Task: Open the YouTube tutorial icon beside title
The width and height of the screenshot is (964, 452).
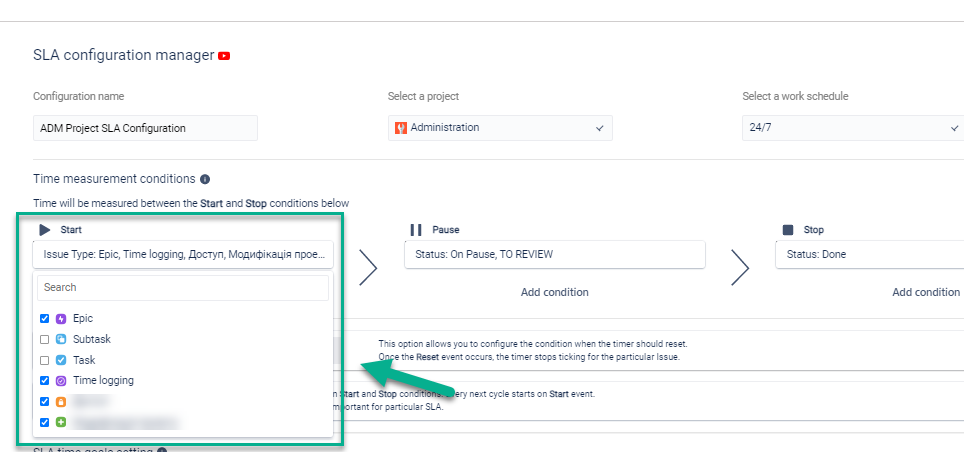Action: pyautogui.click(x=224, y=56)
